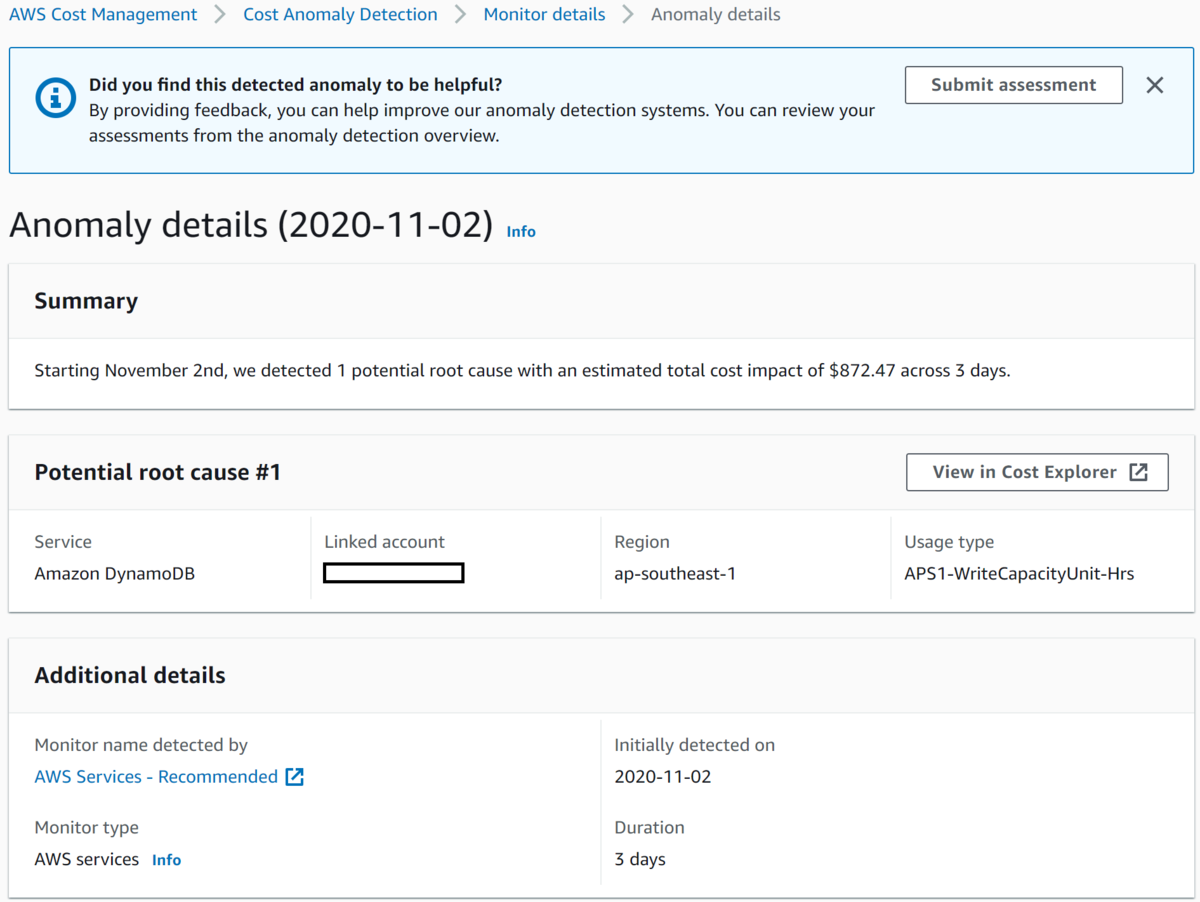Click Submit assessment button
1200x902 pixels.
1014,85
